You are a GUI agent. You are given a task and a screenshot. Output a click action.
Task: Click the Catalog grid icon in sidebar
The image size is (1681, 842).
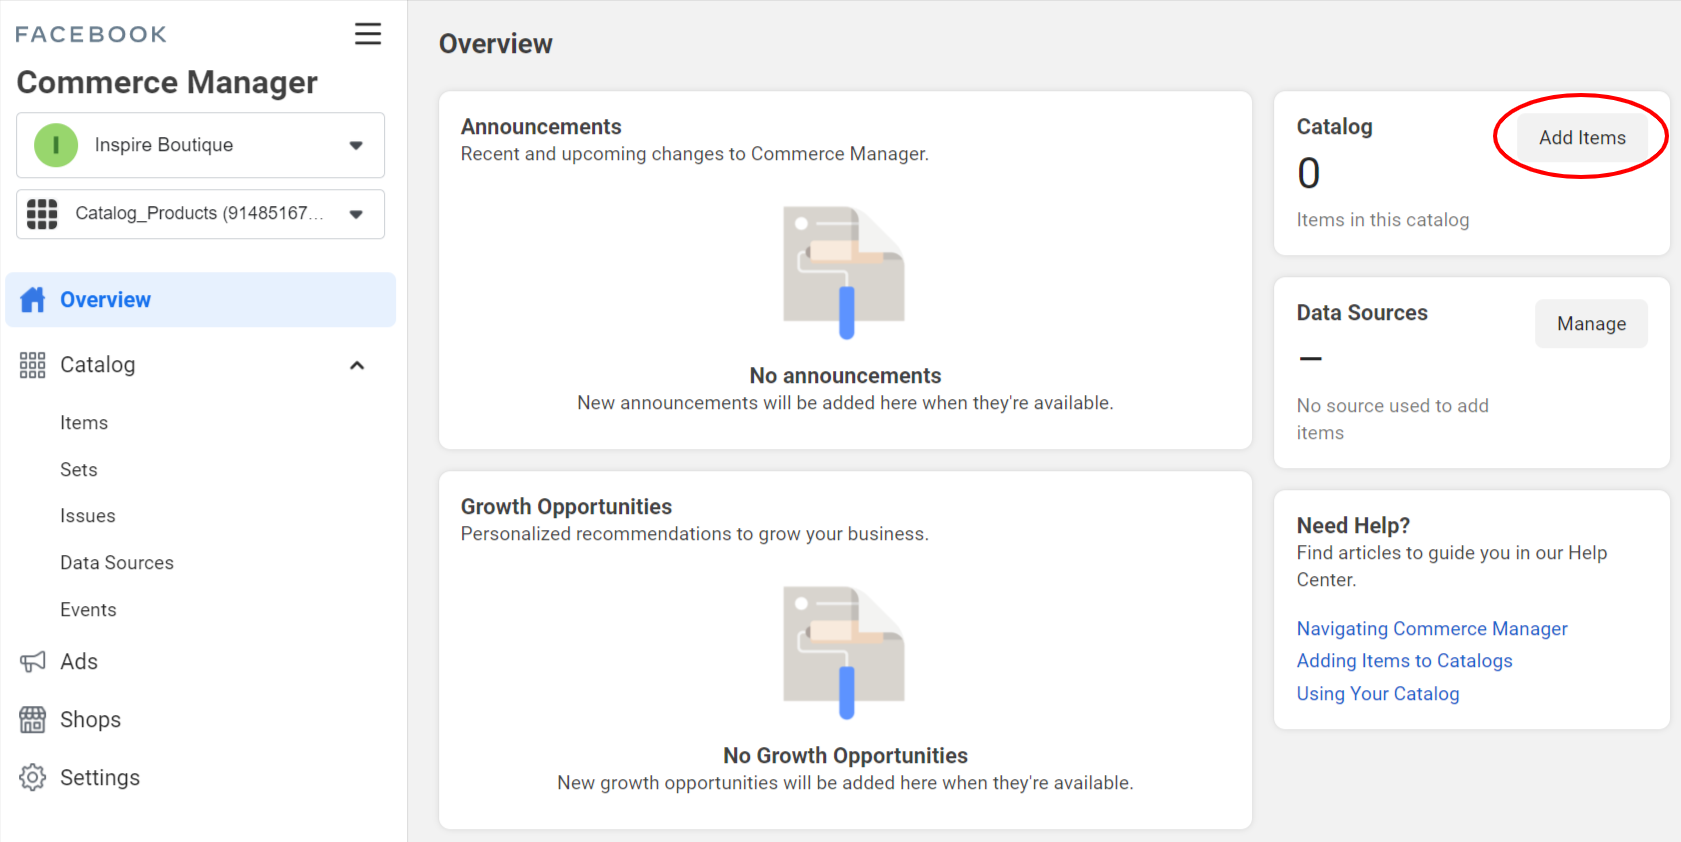click(33, 365)
